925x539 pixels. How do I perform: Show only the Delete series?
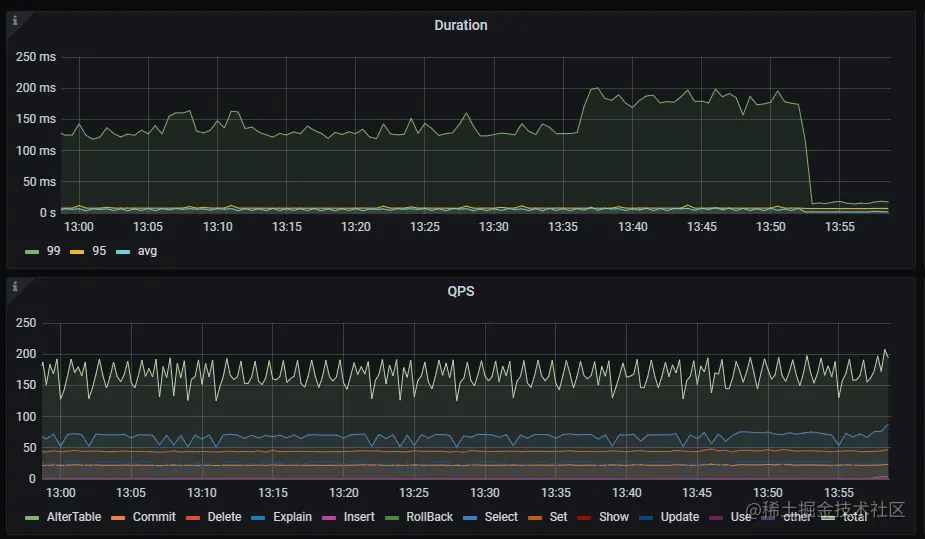click(x=224, y=517)
